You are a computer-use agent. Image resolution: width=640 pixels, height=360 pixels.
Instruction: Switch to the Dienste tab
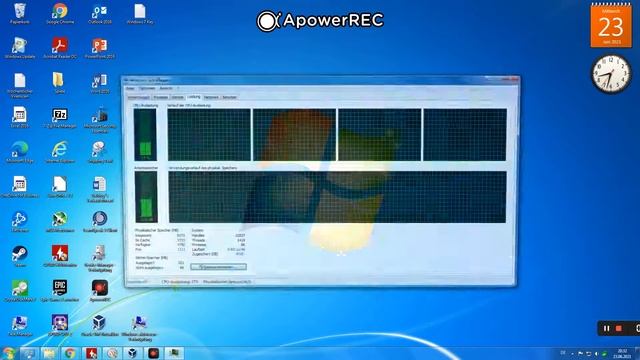[178, 97]
